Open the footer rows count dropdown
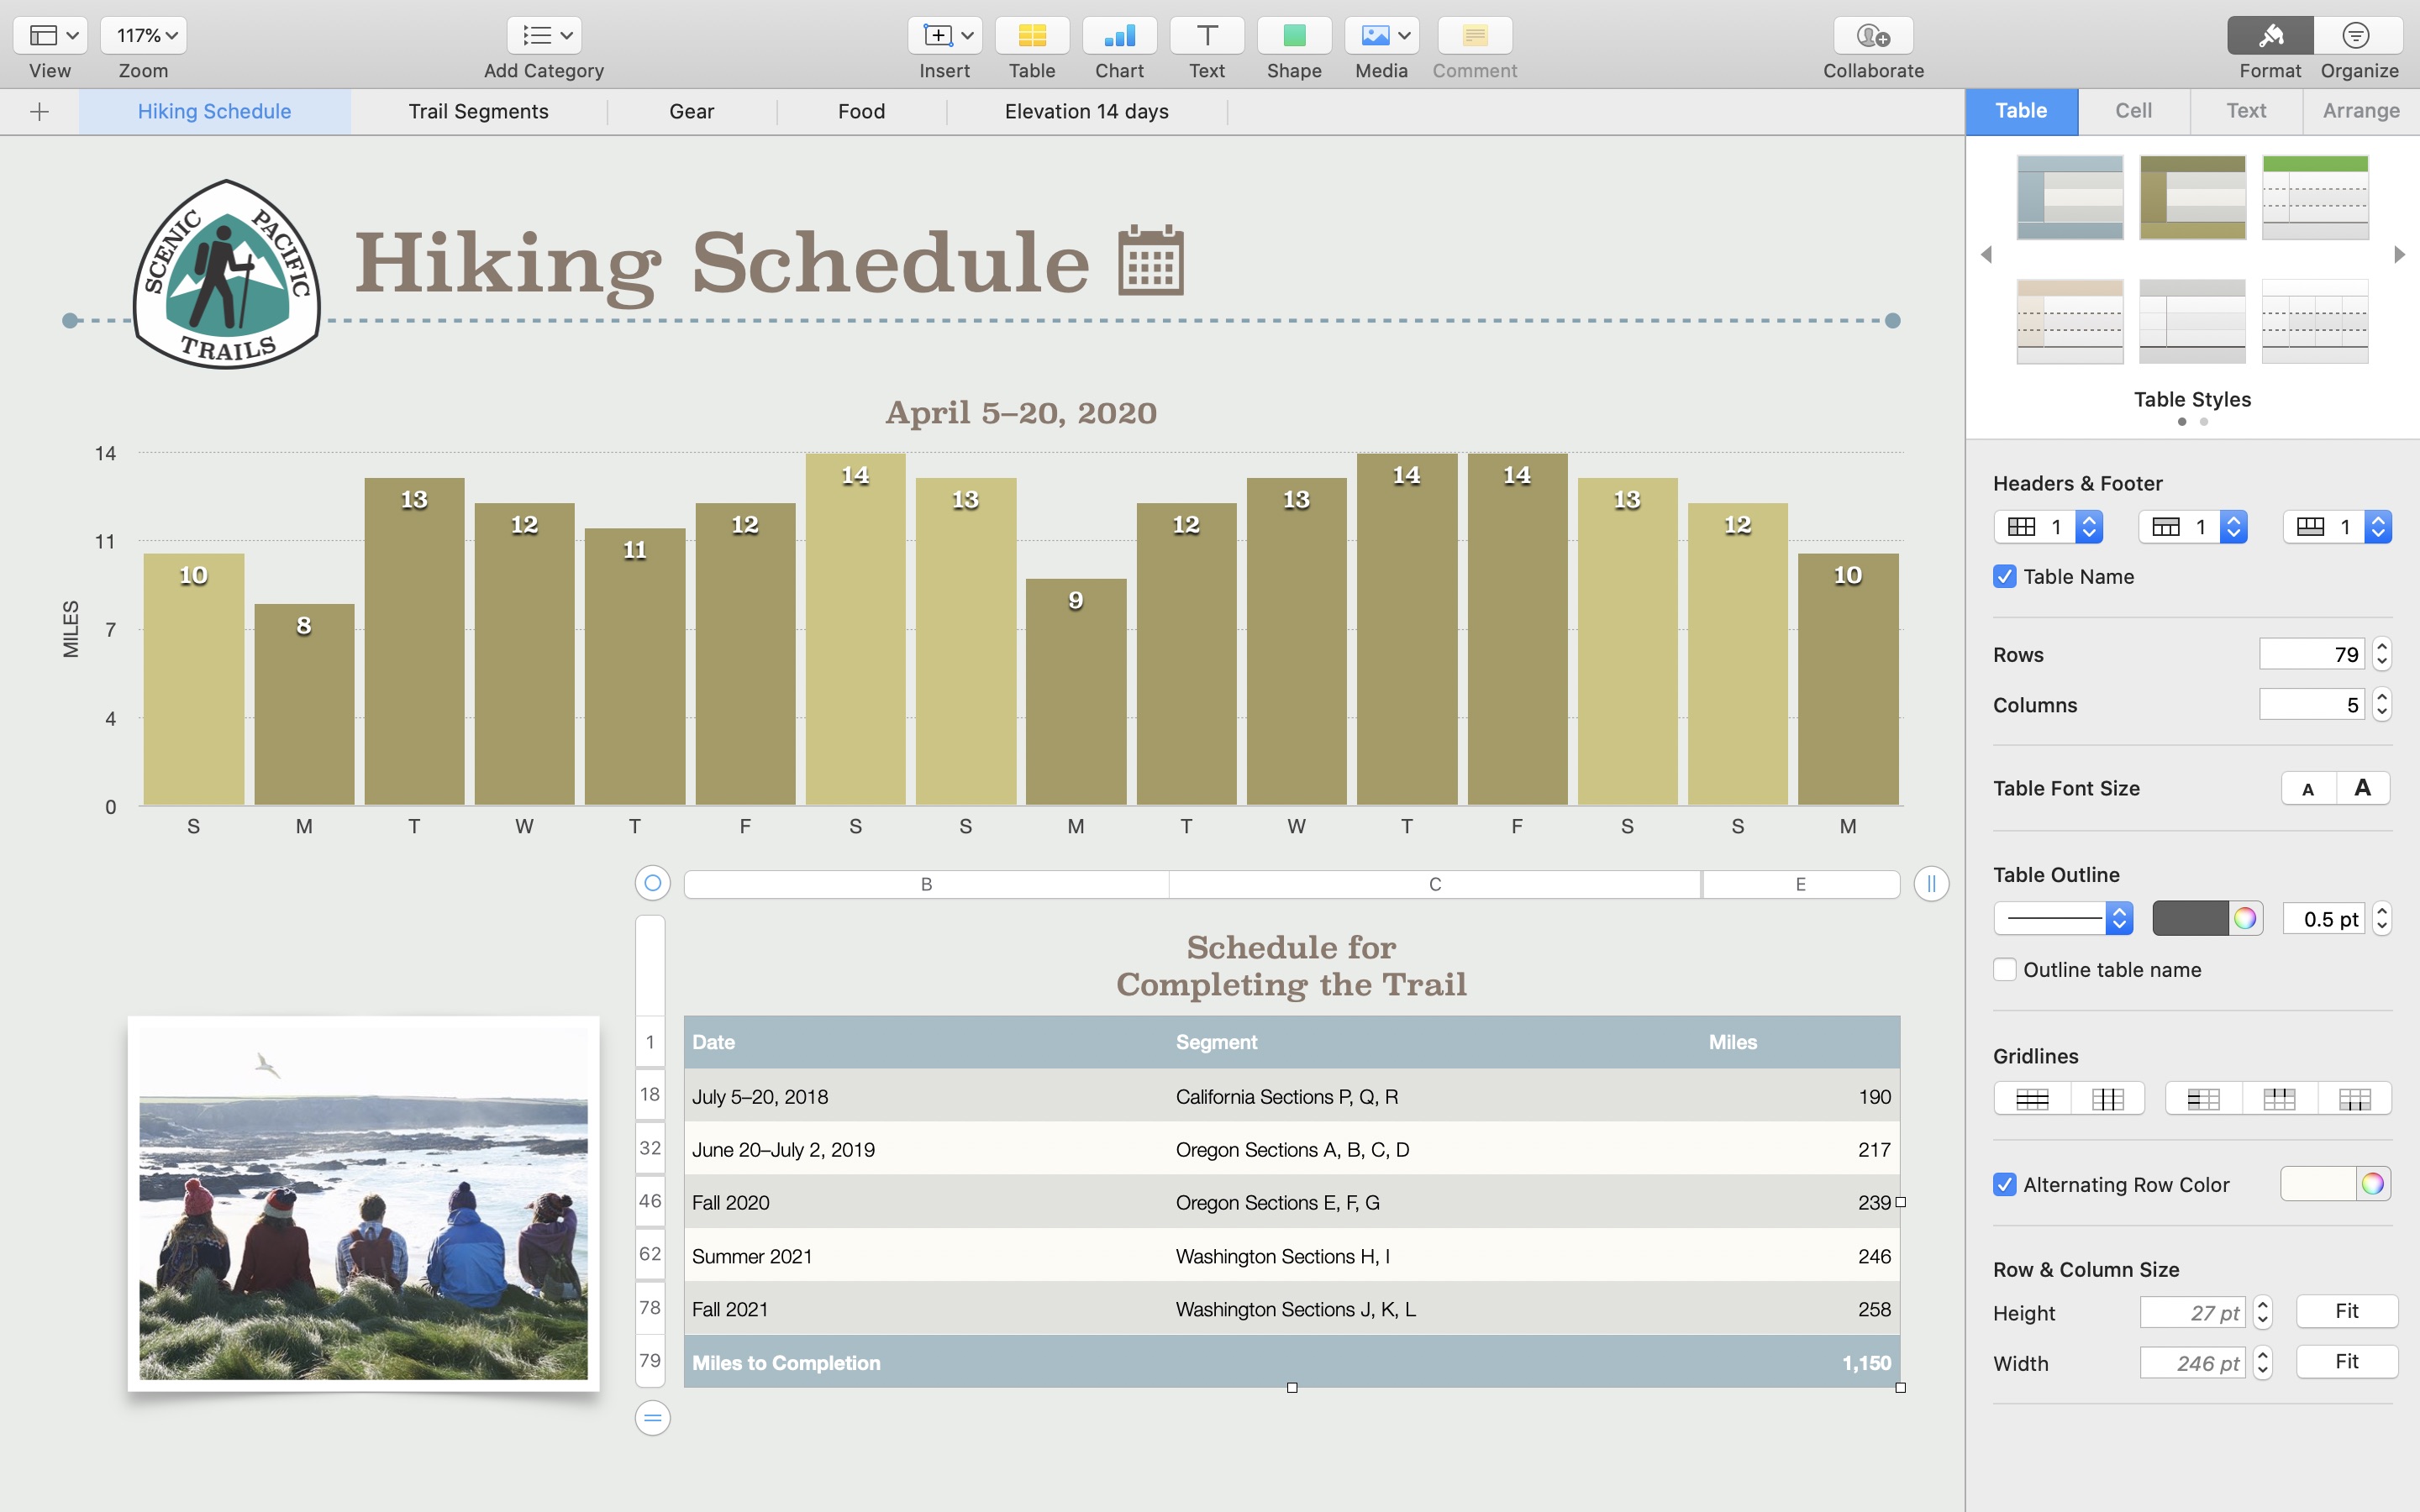Screen dimensions: 2420x1512 (2337, 527)
